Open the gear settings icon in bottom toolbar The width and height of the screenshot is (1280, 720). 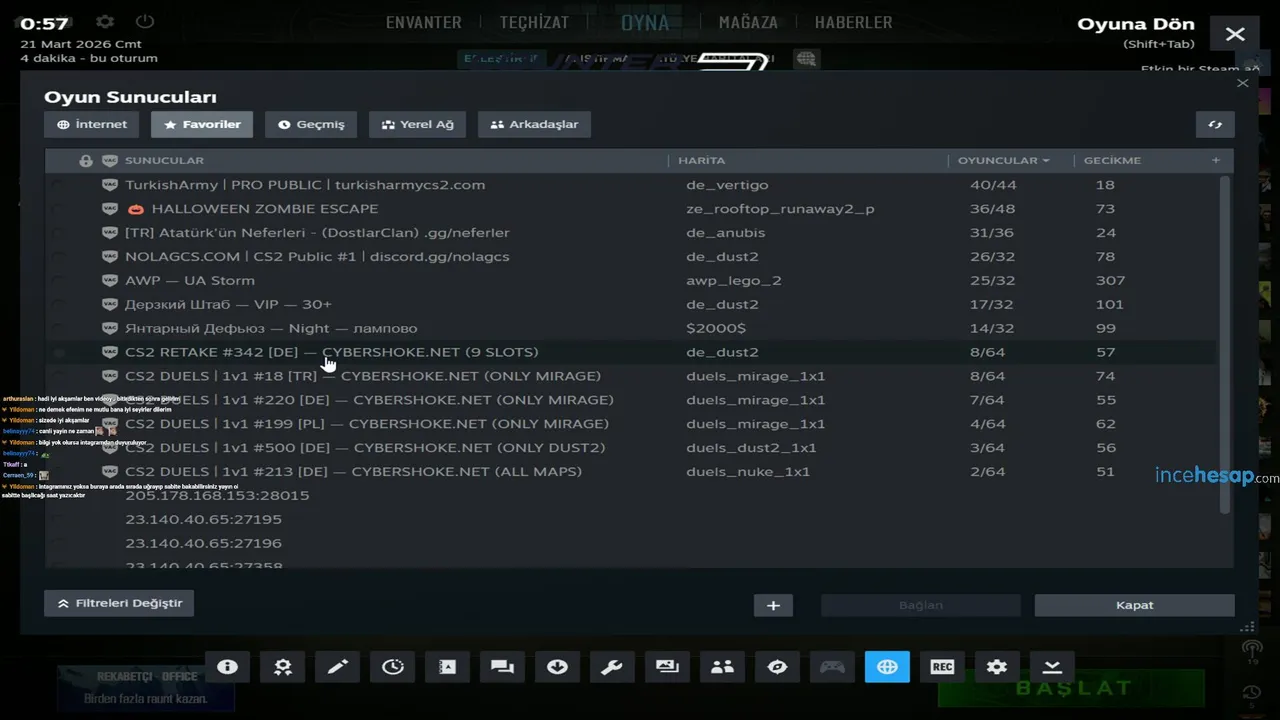[x=997, y=667]
